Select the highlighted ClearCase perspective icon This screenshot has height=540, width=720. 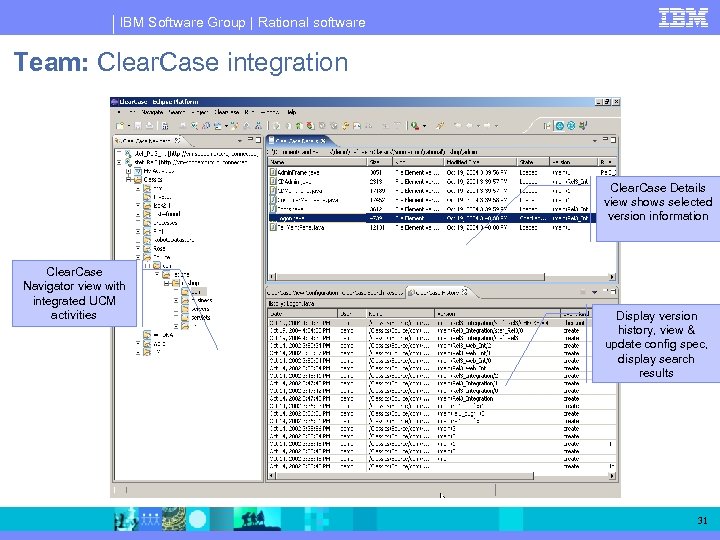(559, 125)
